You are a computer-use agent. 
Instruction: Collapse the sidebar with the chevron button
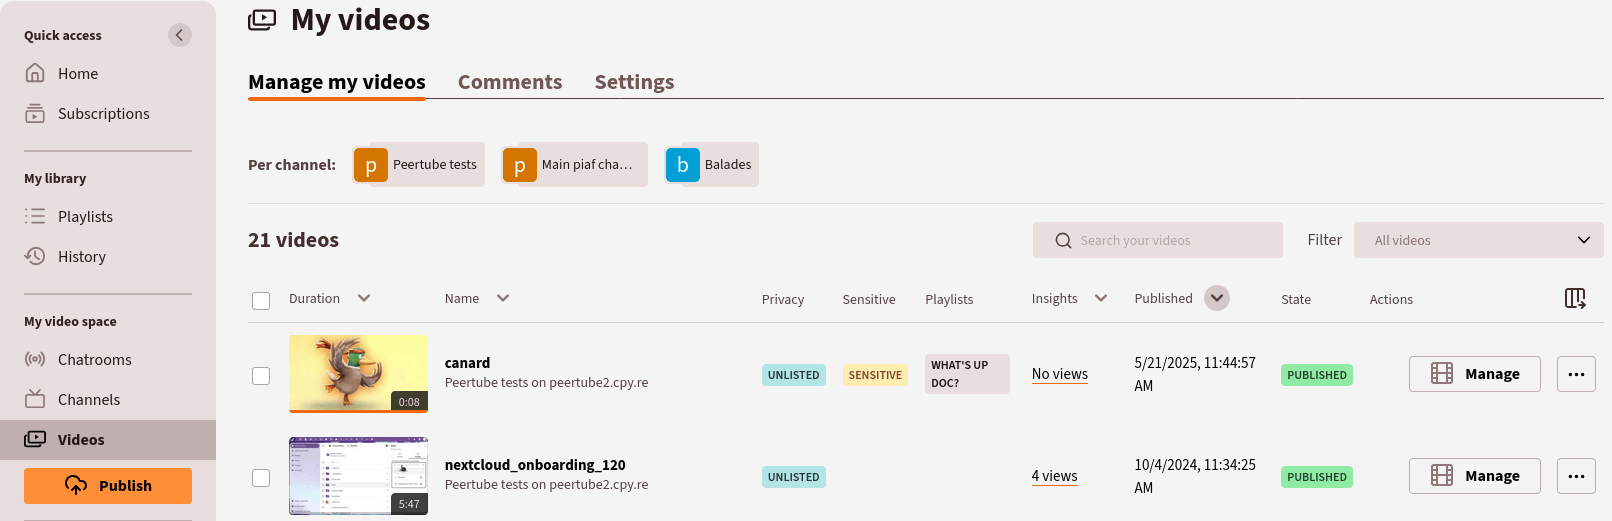click(x=180, y=35)
